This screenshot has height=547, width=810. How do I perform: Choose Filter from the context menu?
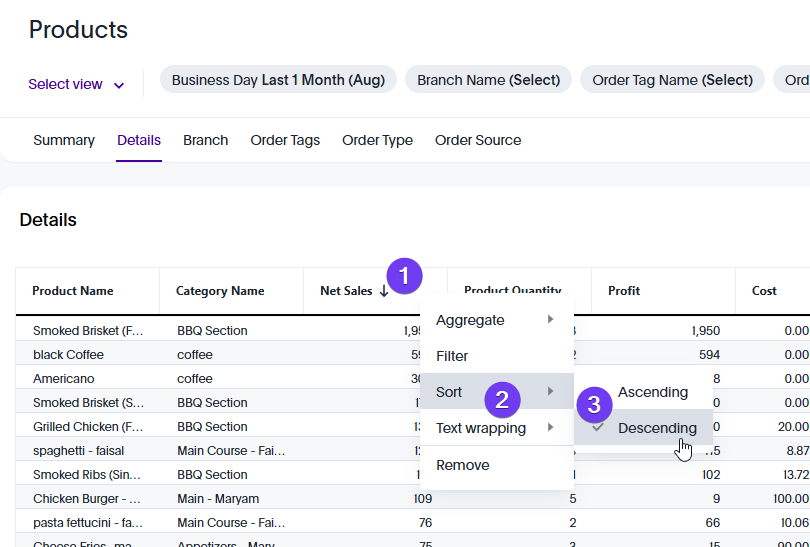click(452, 356)
